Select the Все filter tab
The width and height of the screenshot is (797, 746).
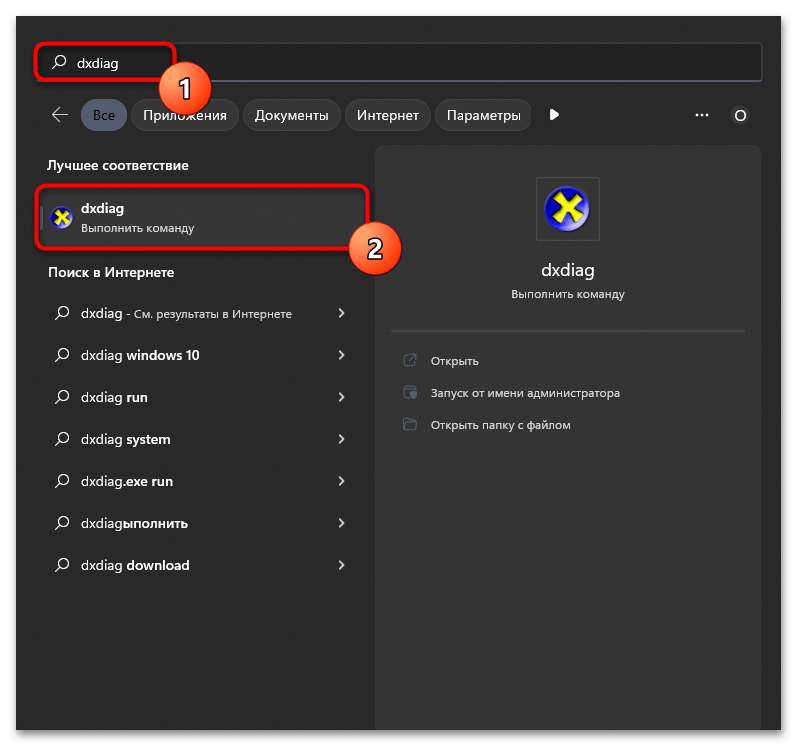[104, 115]
